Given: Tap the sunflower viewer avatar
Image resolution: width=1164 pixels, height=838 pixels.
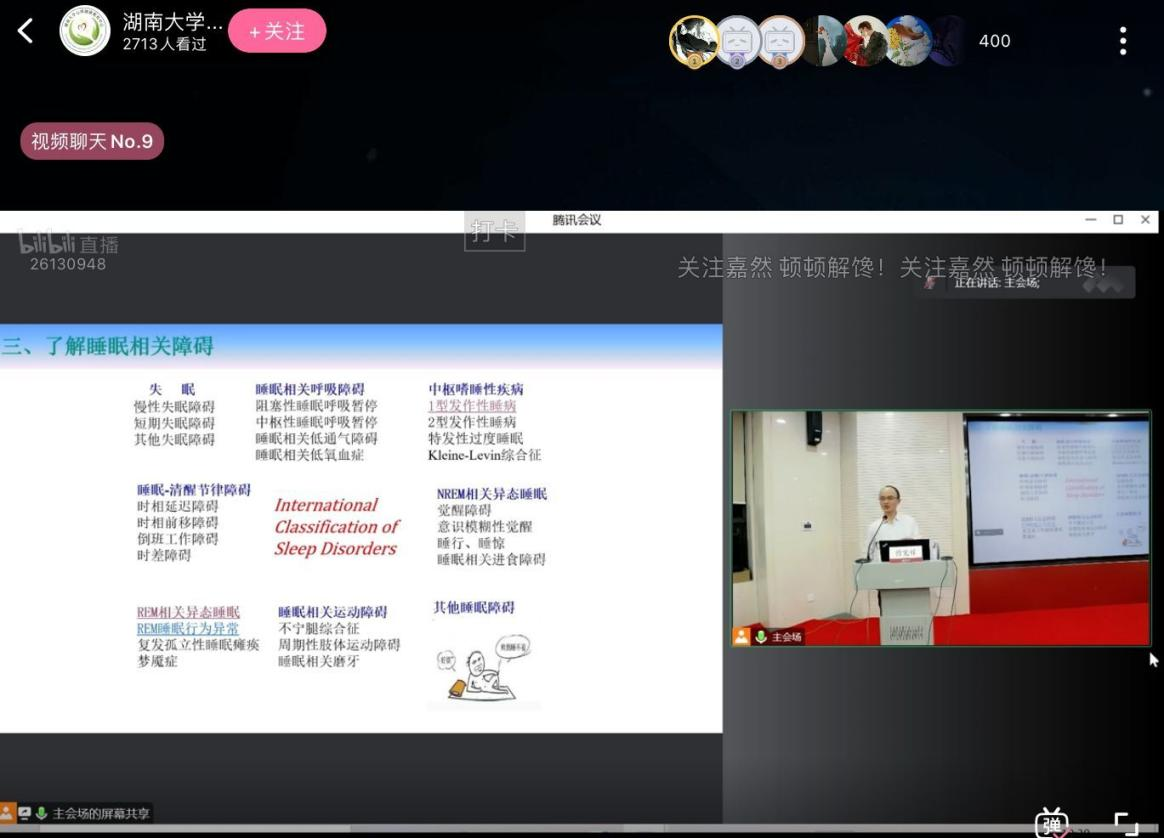Looking at the screenshot, I should tap(907, 41).
